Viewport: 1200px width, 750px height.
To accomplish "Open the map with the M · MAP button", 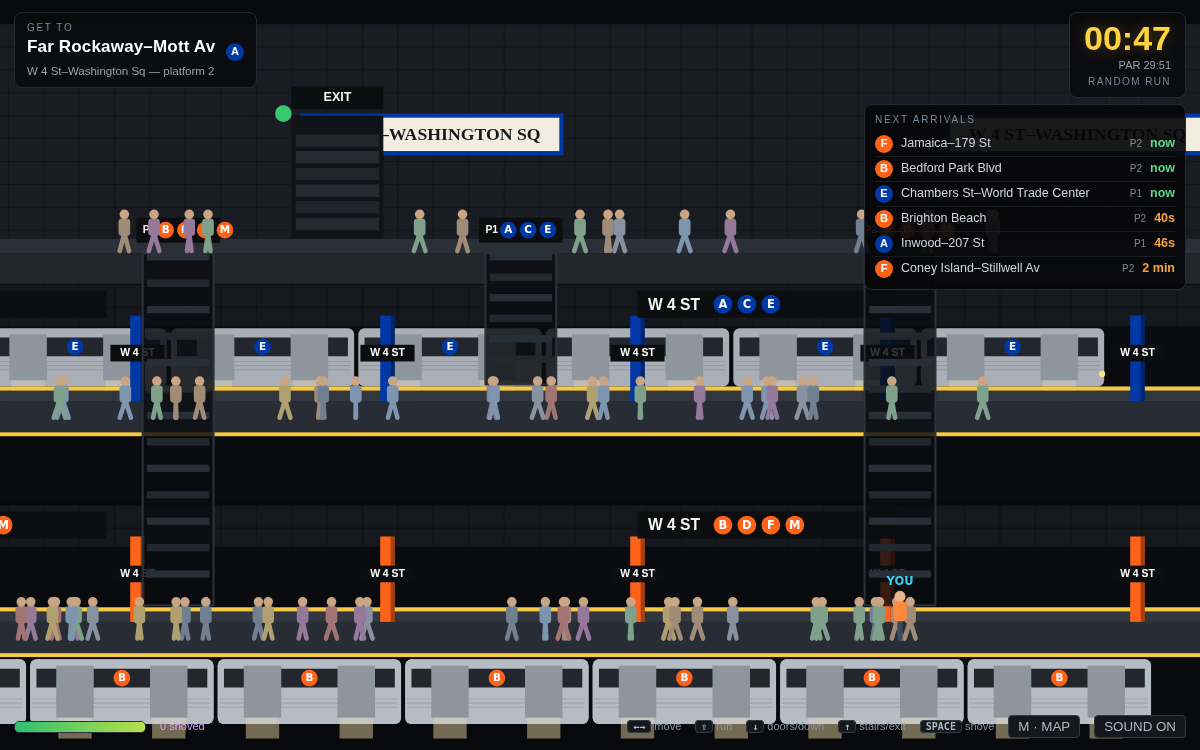I will tap(1044, 727).
